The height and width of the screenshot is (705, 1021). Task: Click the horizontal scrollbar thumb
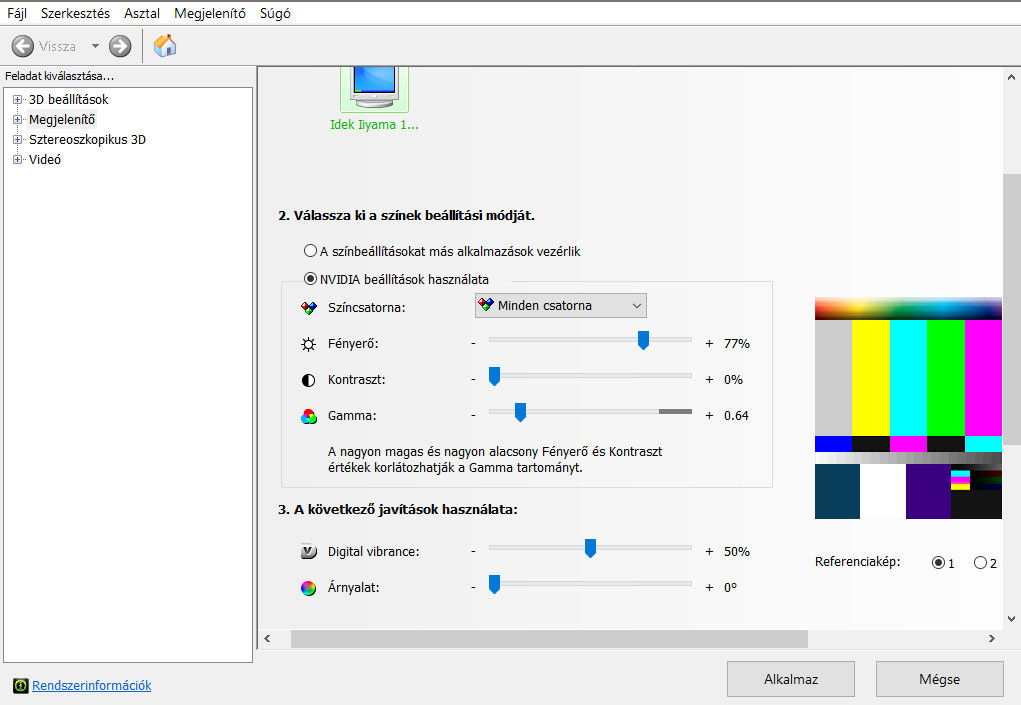(549, 639)
